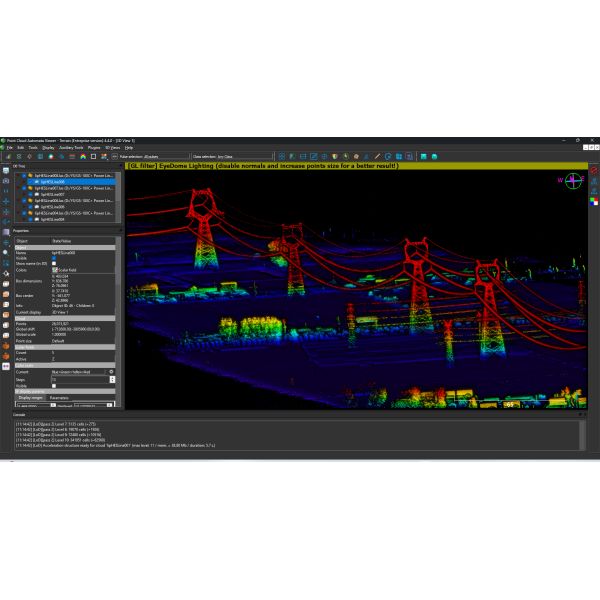Select tpHESLine006 cloud in DB Tree
Screen dimensions: 600x600
point(52,207)
